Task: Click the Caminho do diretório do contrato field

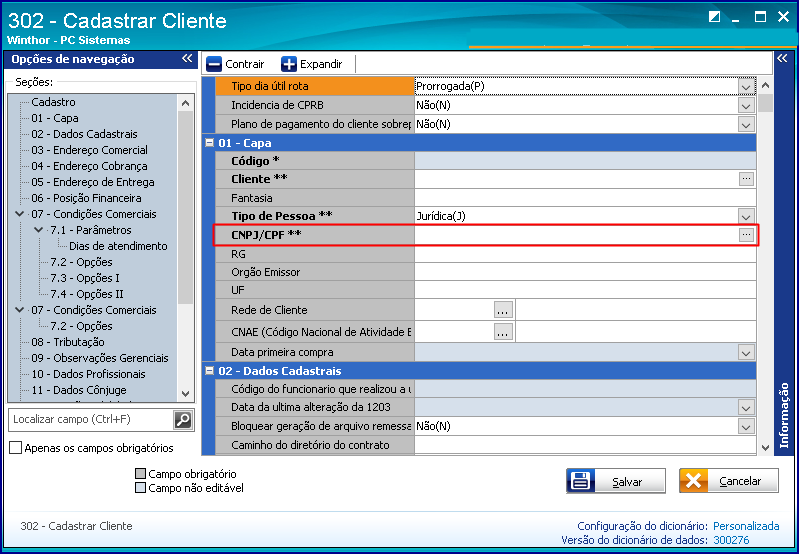Action: 585,445
